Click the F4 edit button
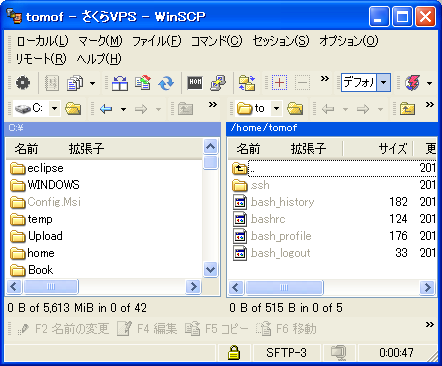This screenshot has height=366, width=442. 147,329
